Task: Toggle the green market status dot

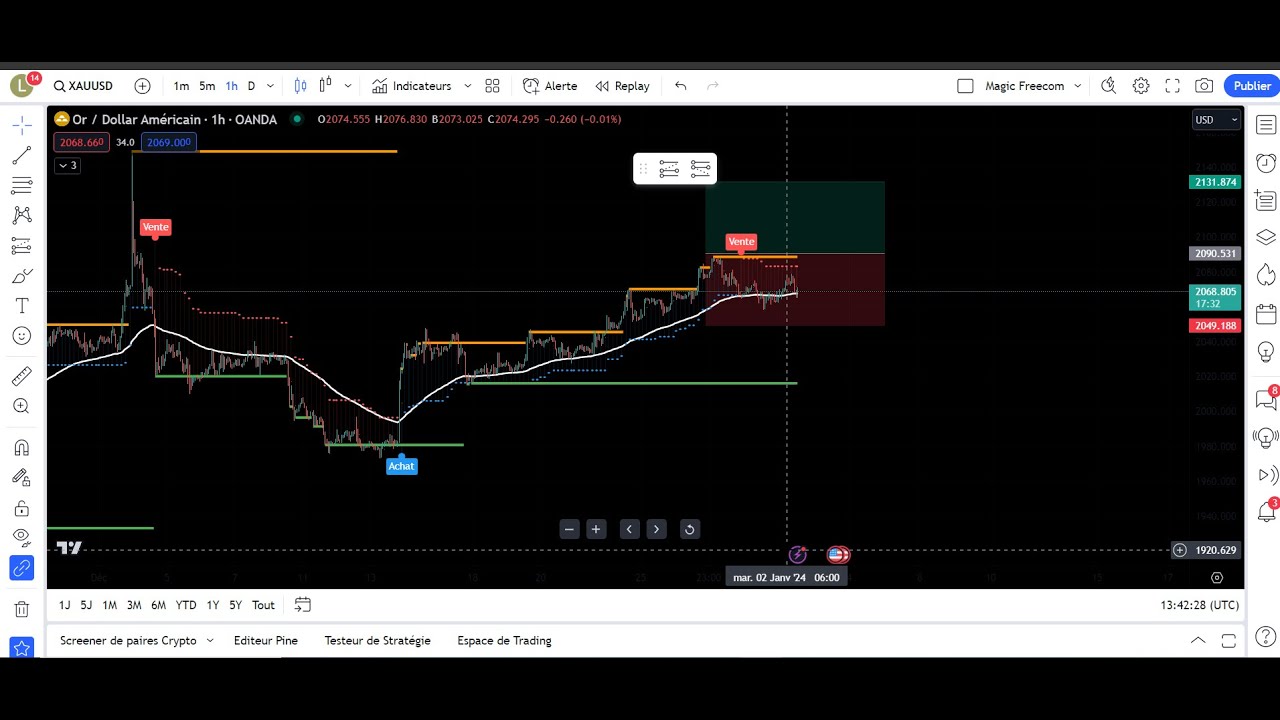Action: (296, 119)
